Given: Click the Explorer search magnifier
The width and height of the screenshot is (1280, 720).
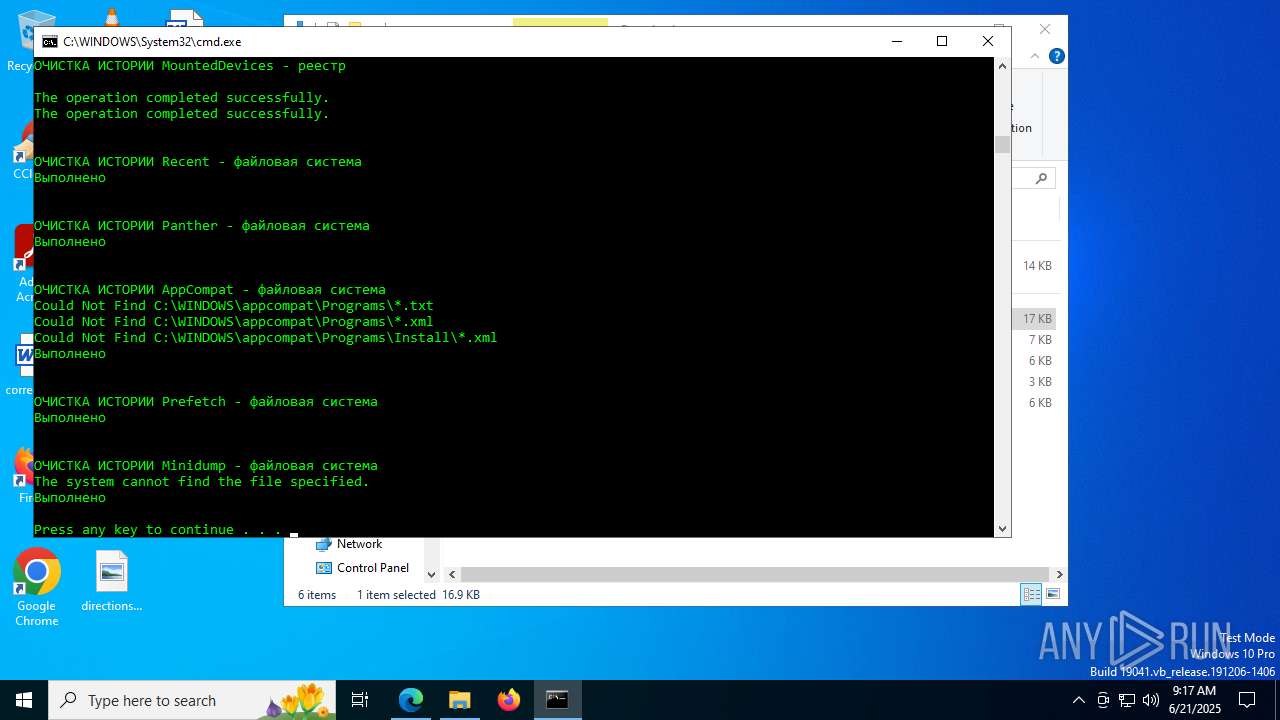Looking at the screenshot, I should click(1041, 178).
